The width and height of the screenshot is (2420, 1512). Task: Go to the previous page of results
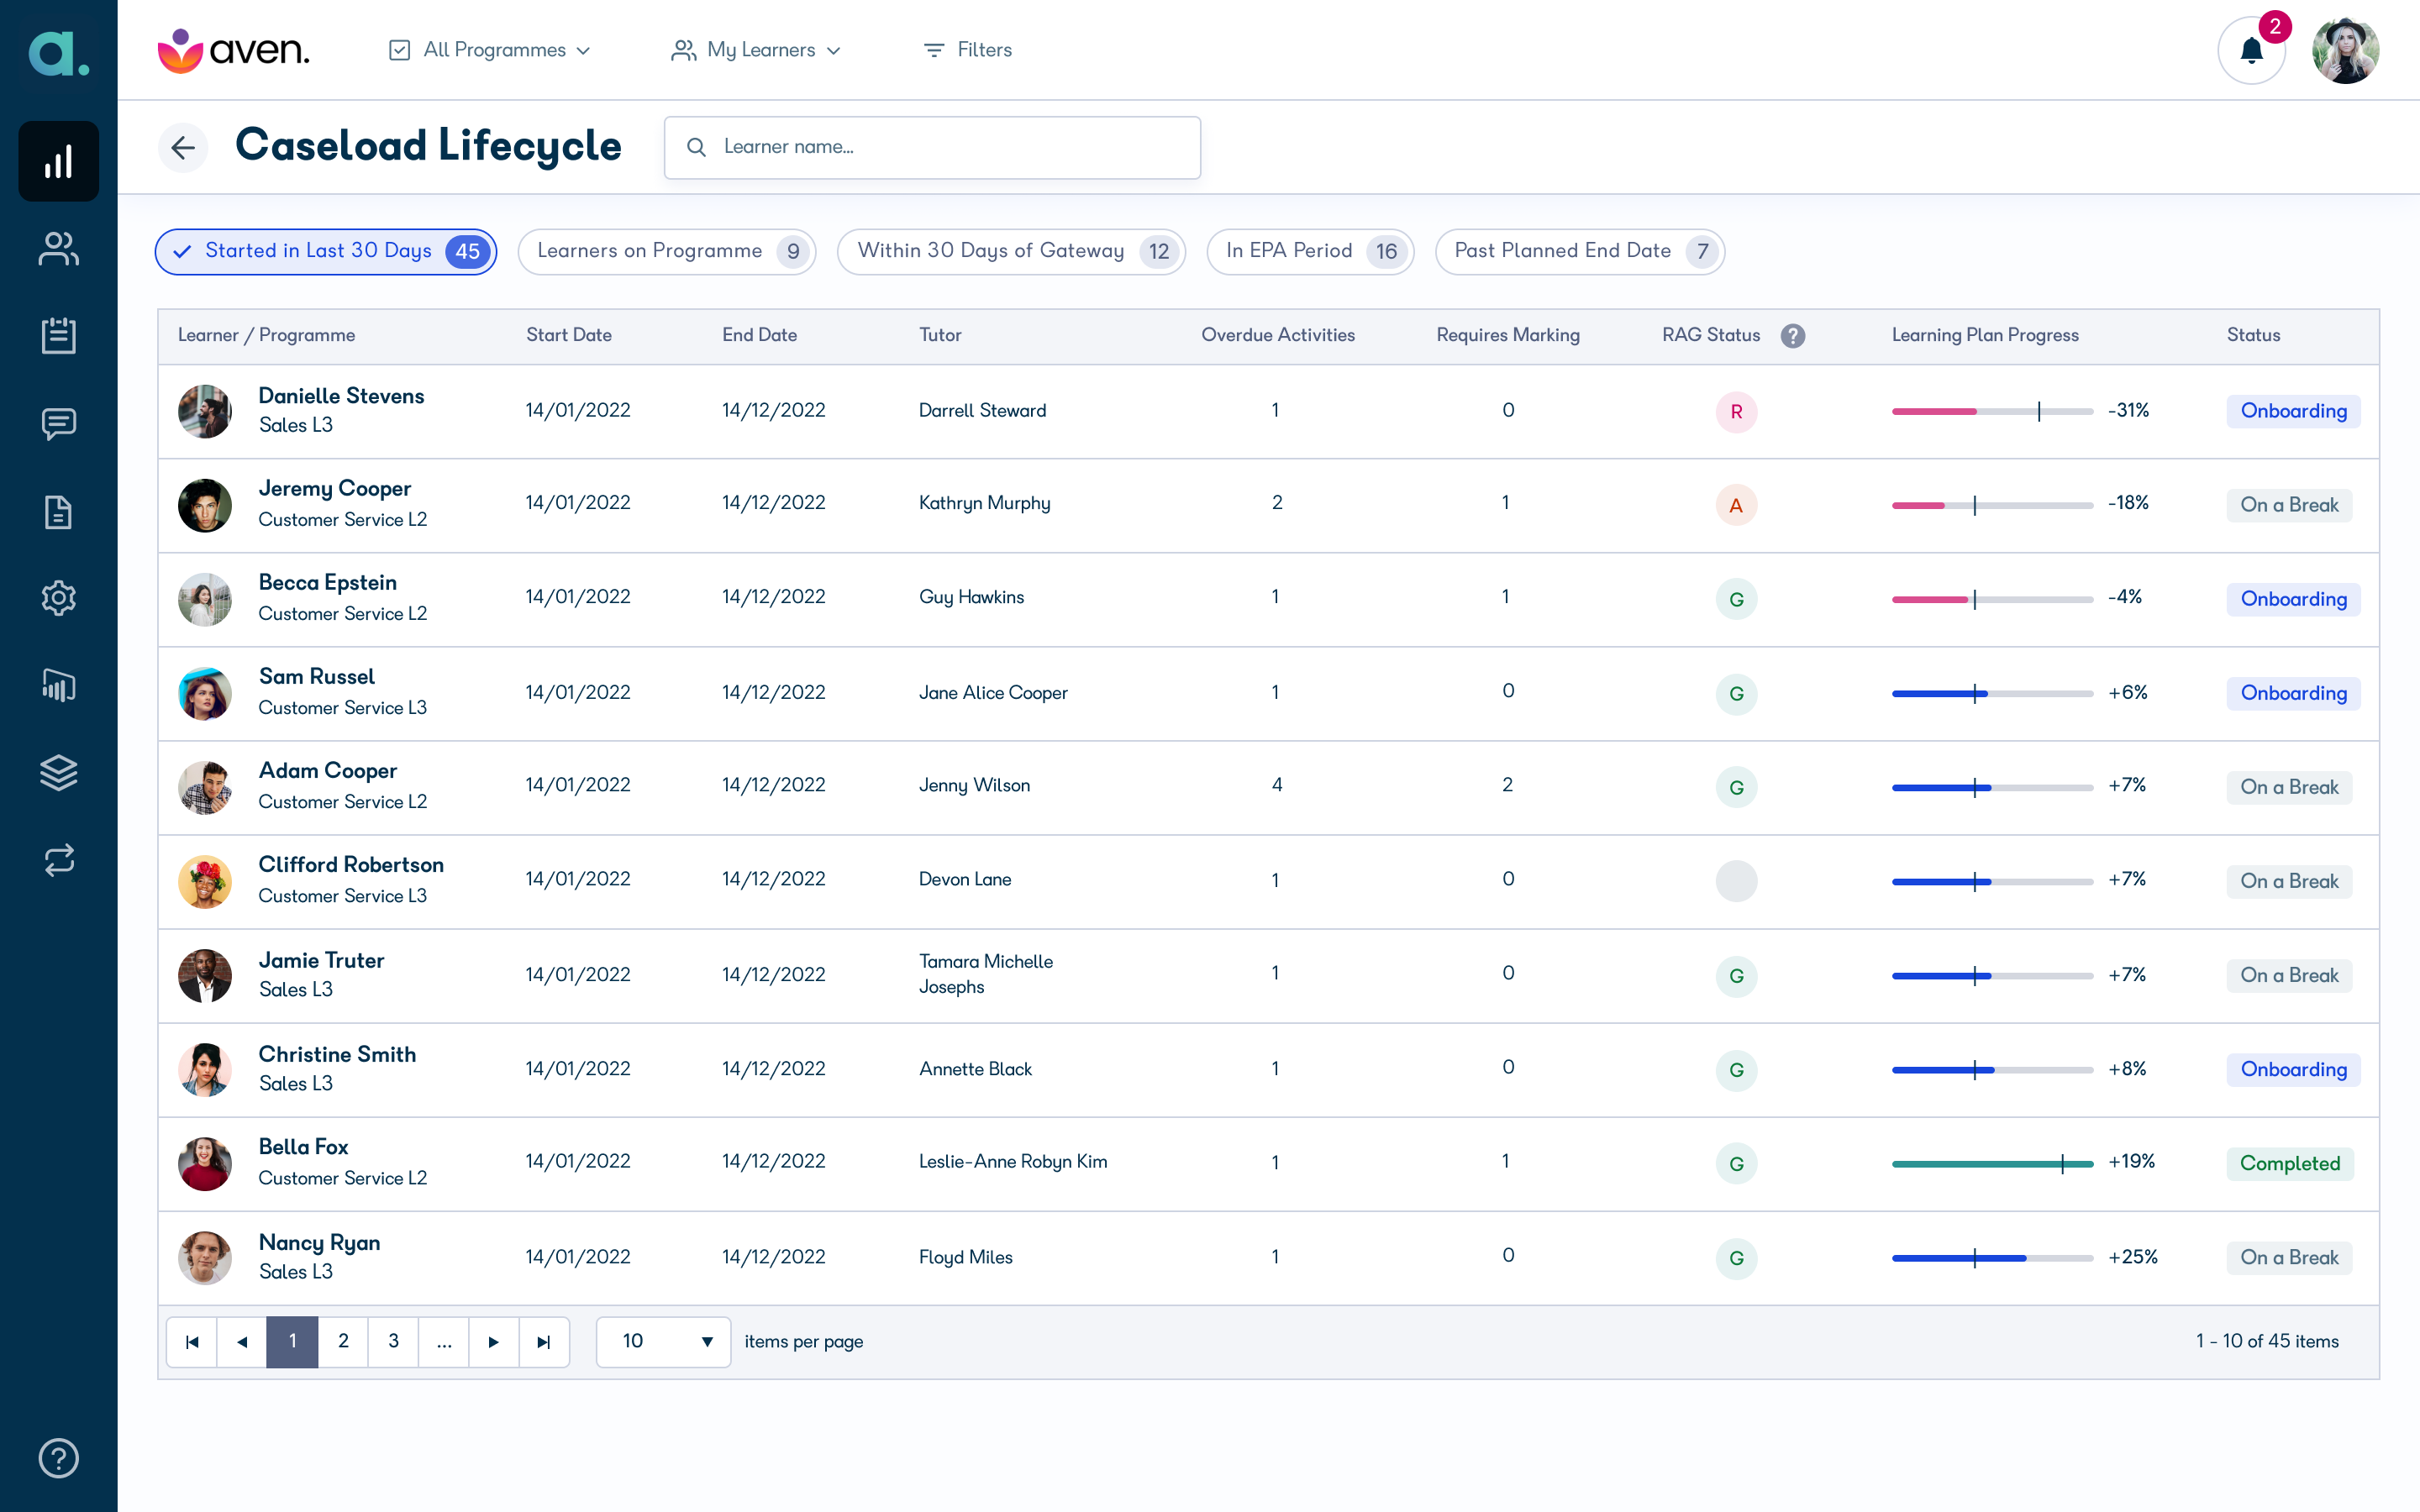pyautogui.click(x=242, y=1341)
